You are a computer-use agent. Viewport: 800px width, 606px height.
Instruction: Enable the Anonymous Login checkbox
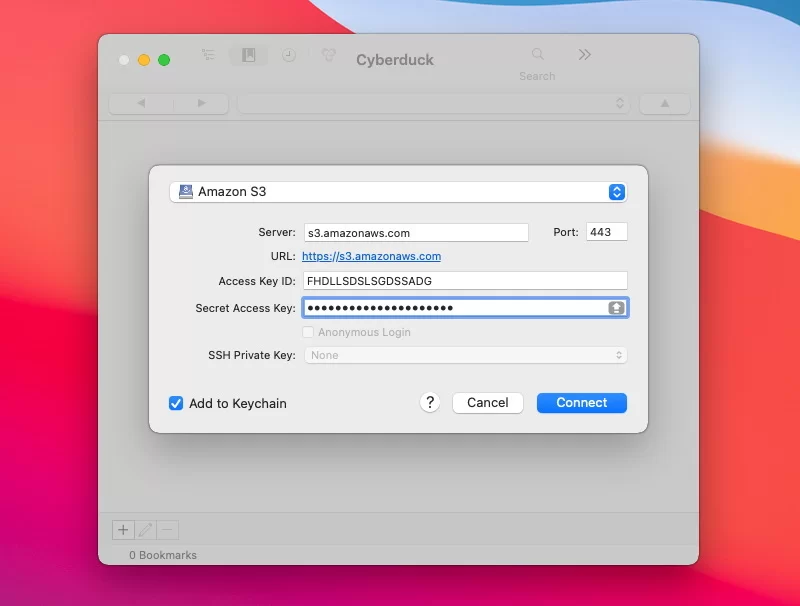[308, 332]
